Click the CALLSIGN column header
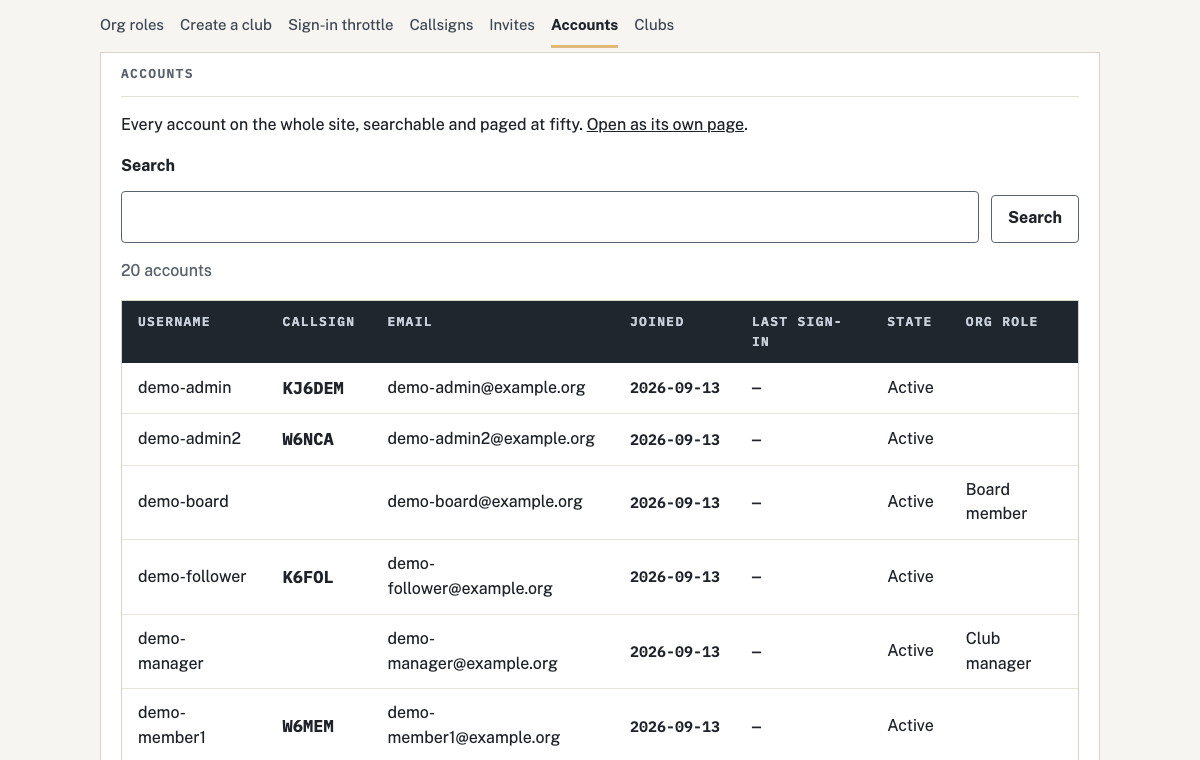The image size is (1200, 760). [319, 322]
